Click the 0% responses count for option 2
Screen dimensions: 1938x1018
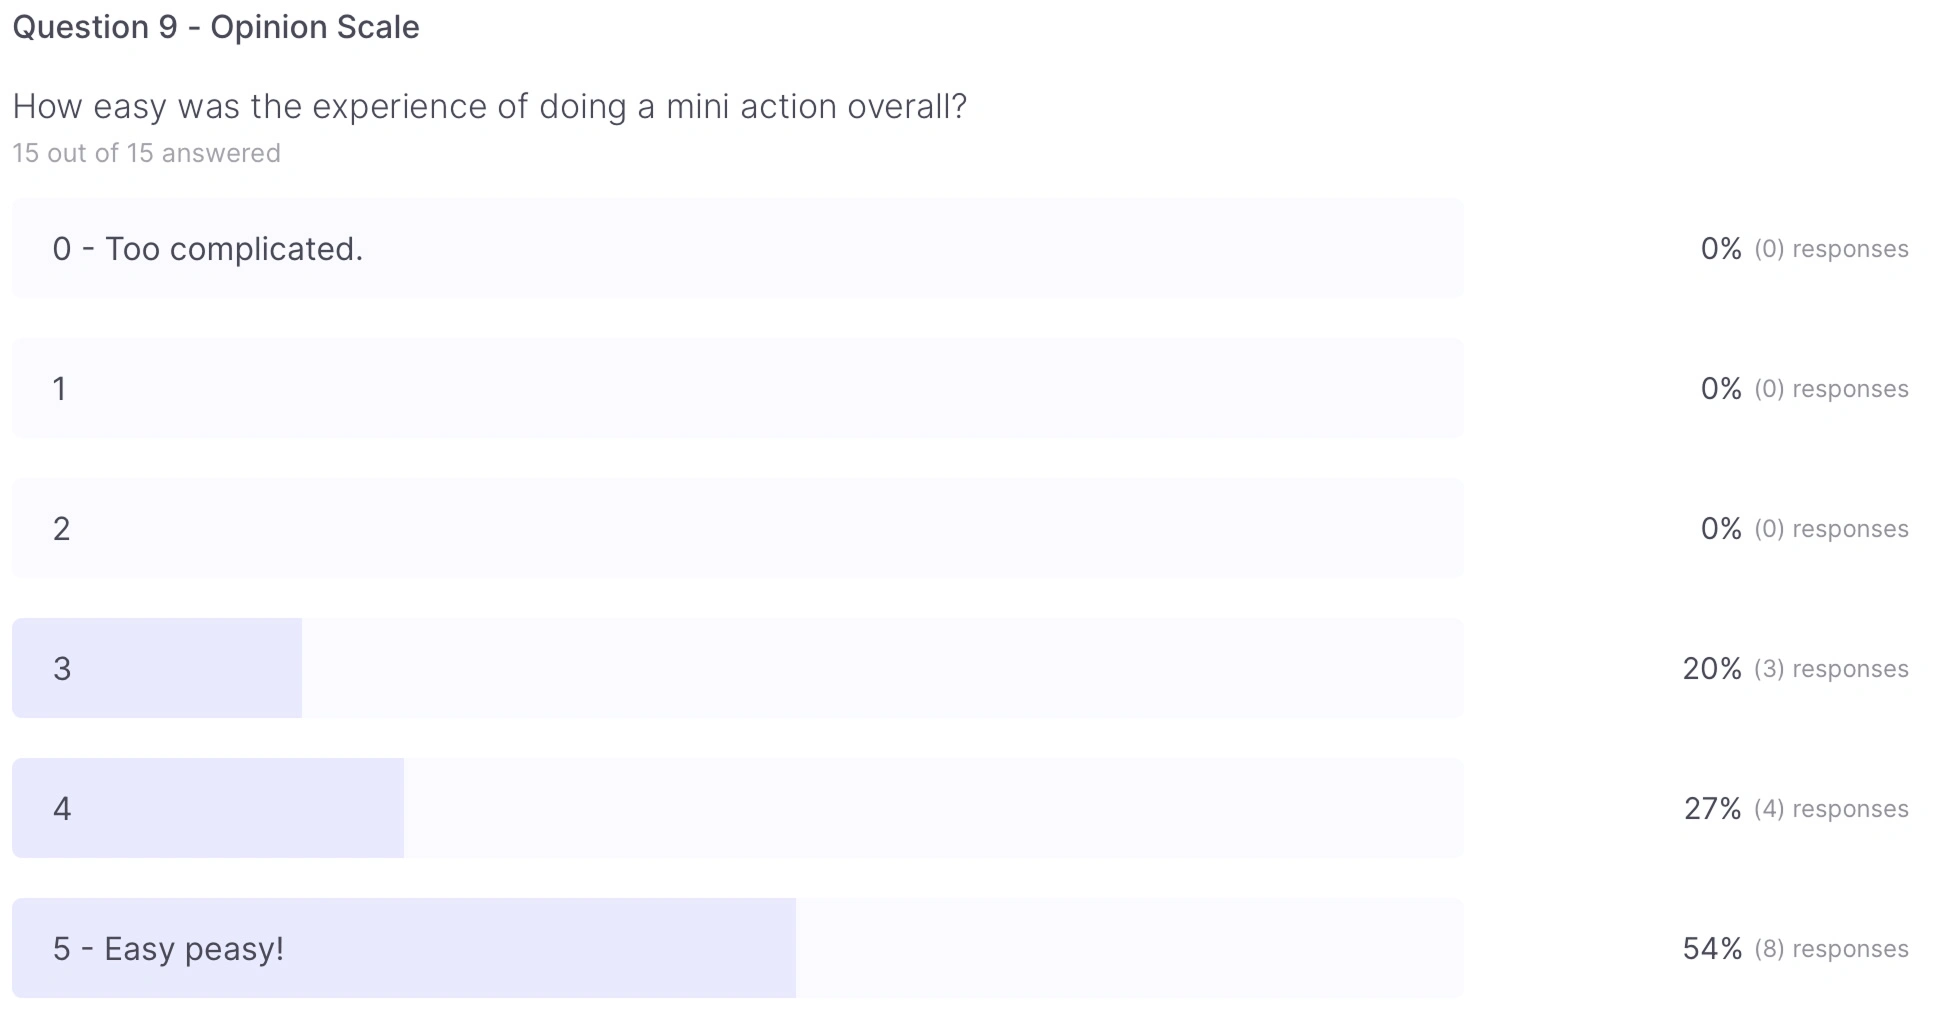tap(1804, 529)
